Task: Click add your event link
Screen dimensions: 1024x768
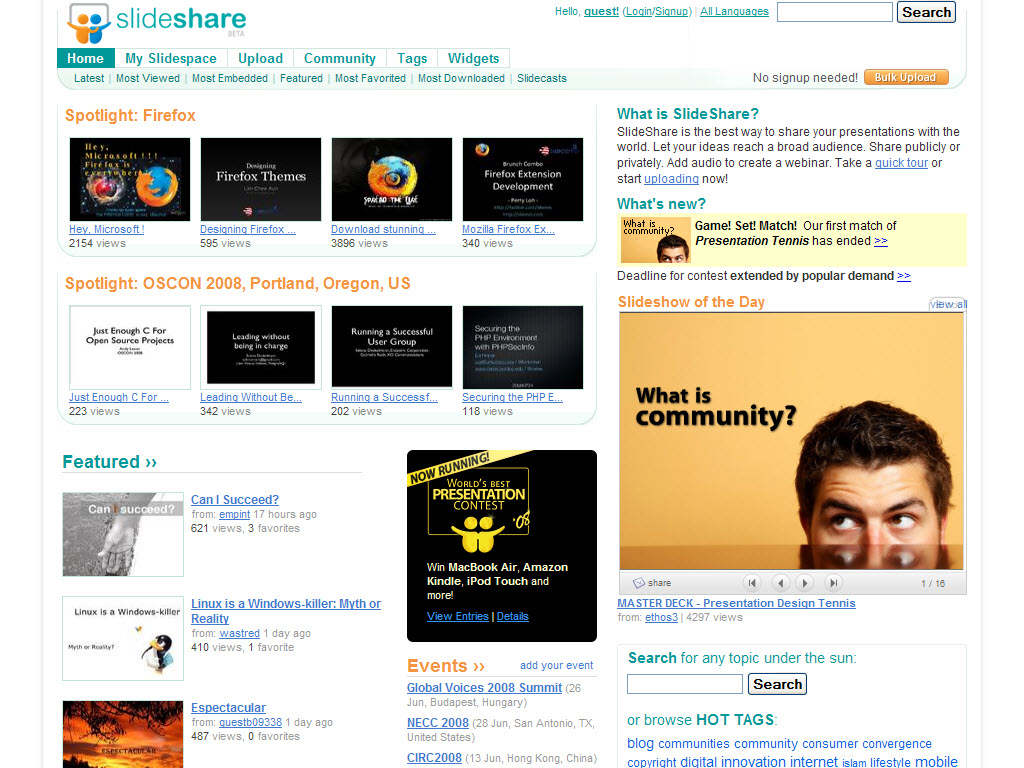Action: [556, 665]
